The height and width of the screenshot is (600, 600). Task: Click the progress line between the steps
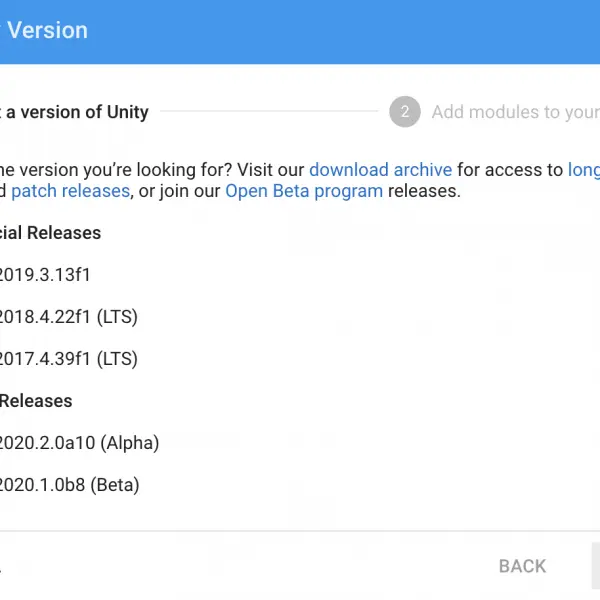(269, 111)
